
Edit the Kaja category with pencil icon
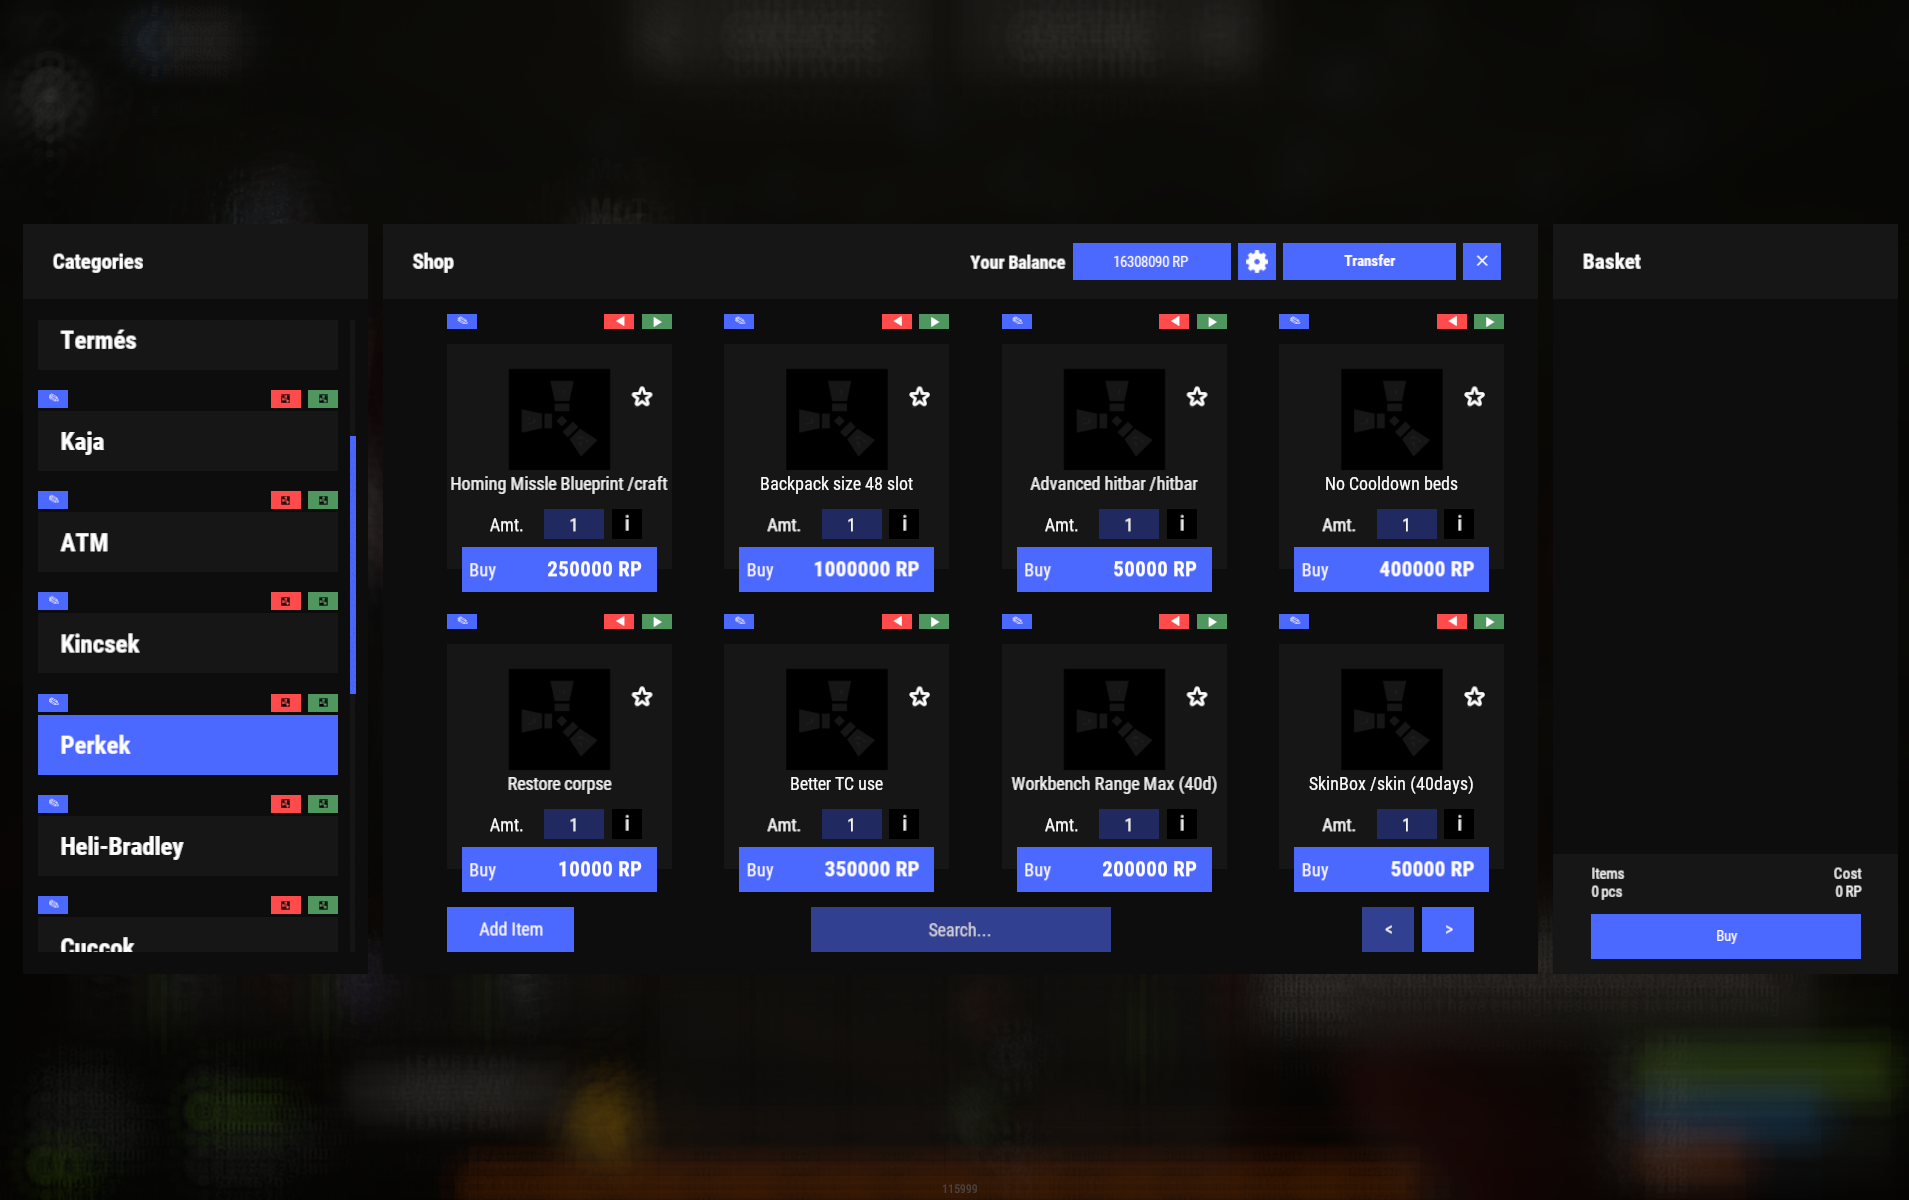(x=53, y=399)
